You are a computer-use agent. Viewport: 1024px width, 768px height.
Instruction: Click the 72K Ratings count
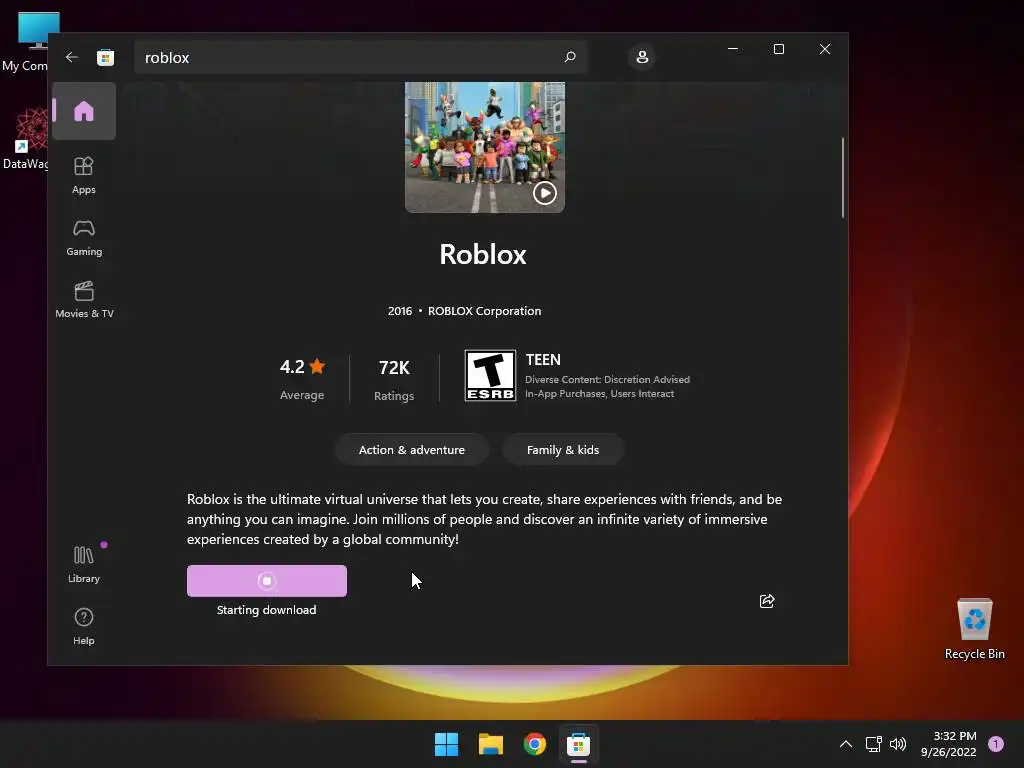coord(394,379)
